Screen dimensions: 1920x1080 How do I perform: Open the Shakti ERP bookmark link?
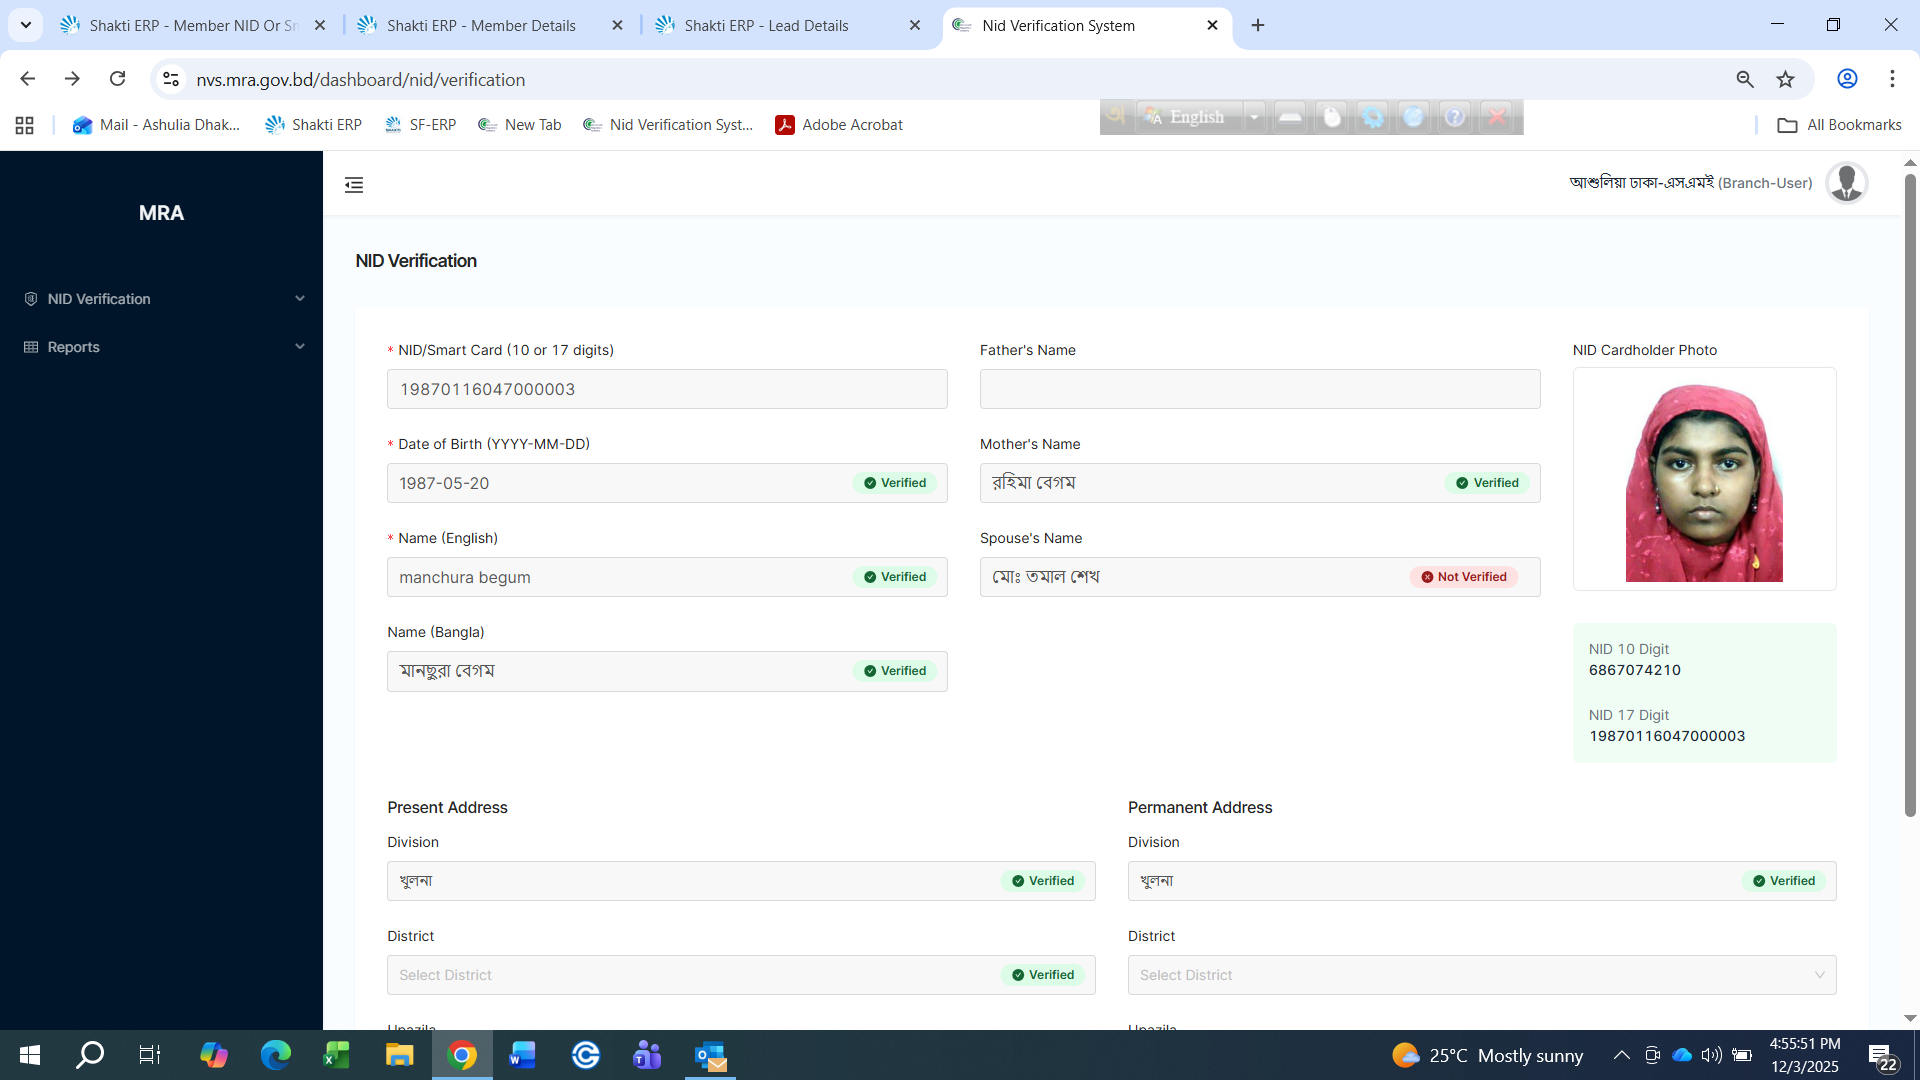(x=313, y=125)
